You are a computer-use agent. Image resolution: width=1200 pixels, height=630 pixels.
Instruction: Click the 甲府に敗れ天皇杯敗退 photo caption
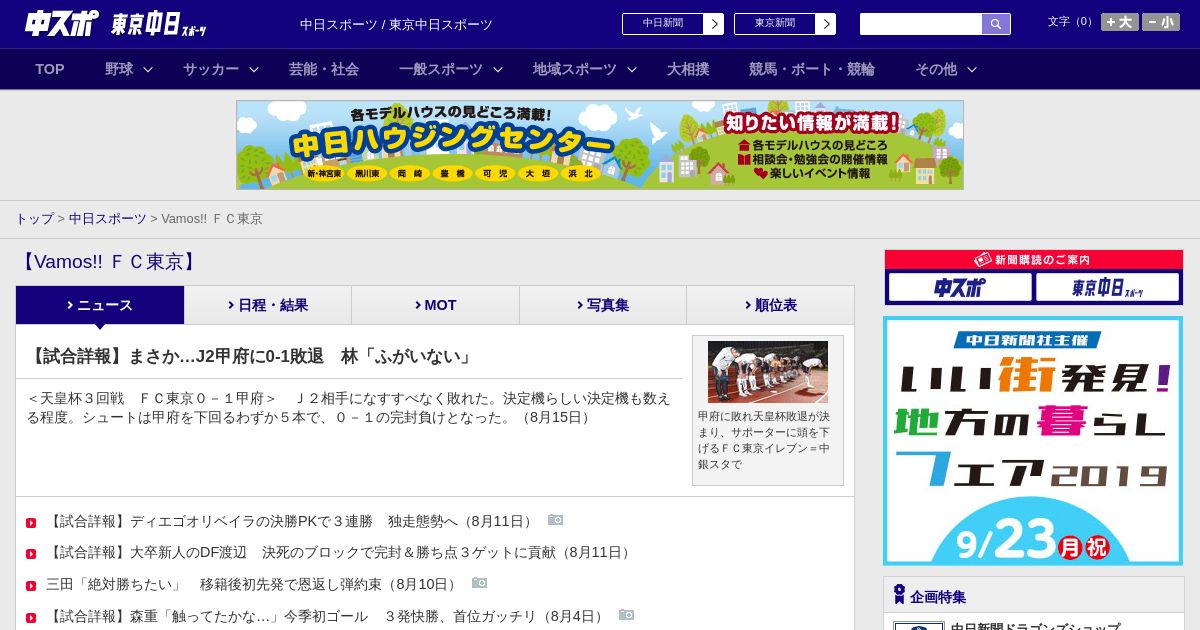[x=765, y=440]
